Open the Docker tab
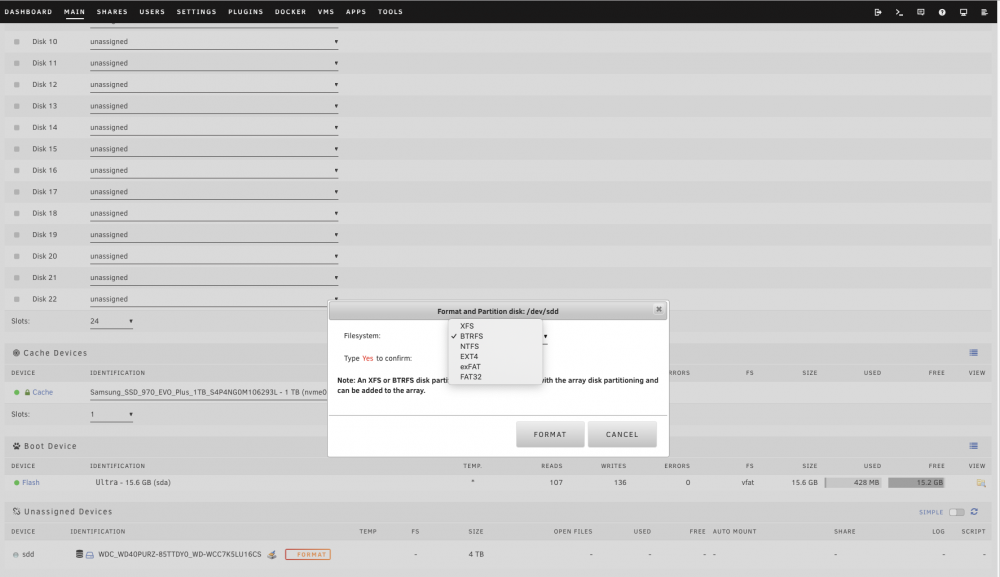Screen dimensions: 1000x577 pos(290,11)
